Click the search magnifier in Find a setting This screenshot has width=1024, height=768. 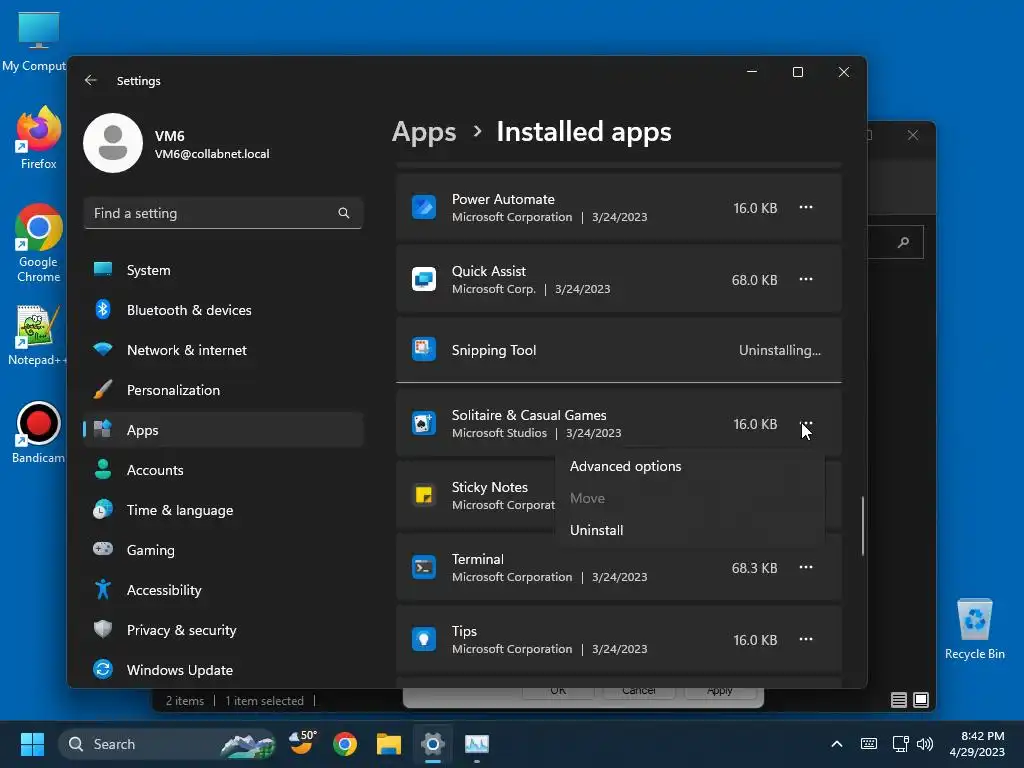(x=344, y=213)
